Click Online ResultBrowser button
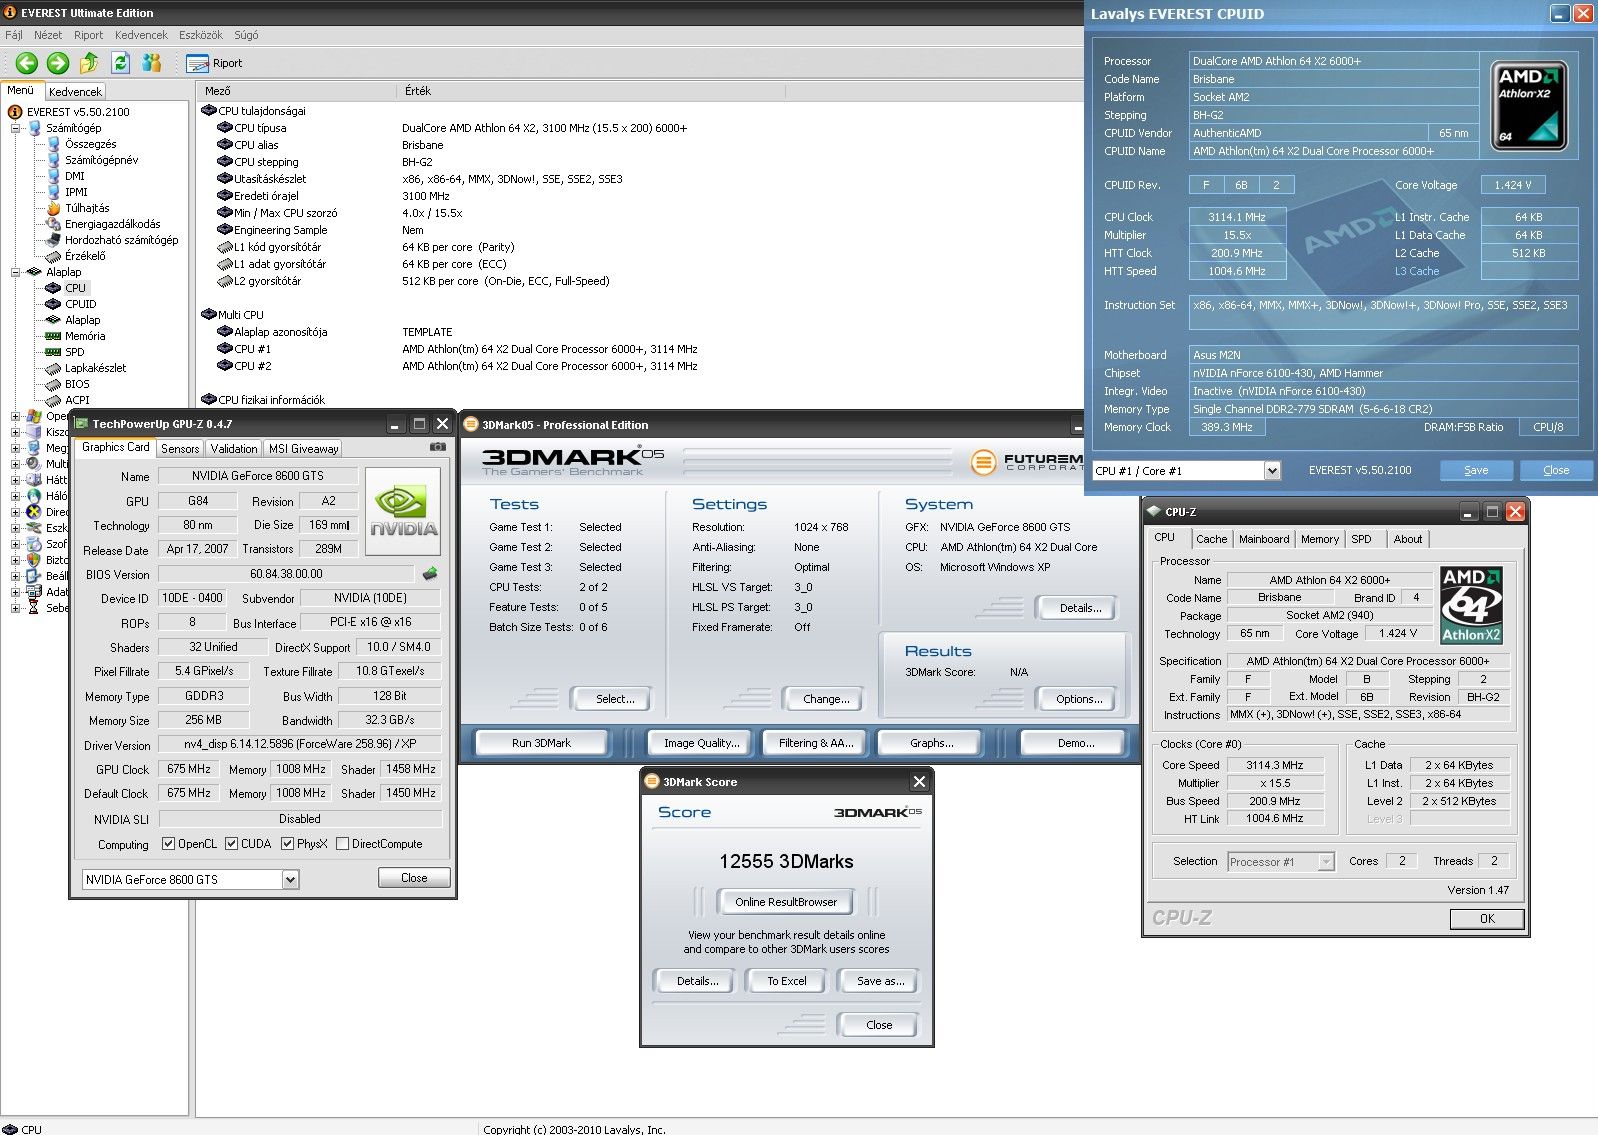This screenshot has width=1598, height=1135. tap(786, 902)
